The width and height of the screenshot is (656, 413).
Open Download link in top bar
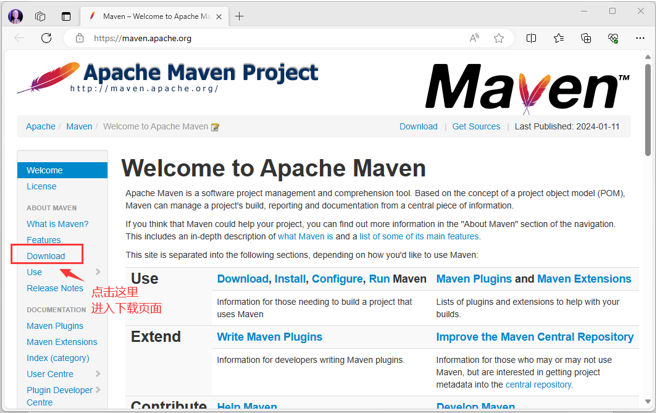tap(418, 126)
